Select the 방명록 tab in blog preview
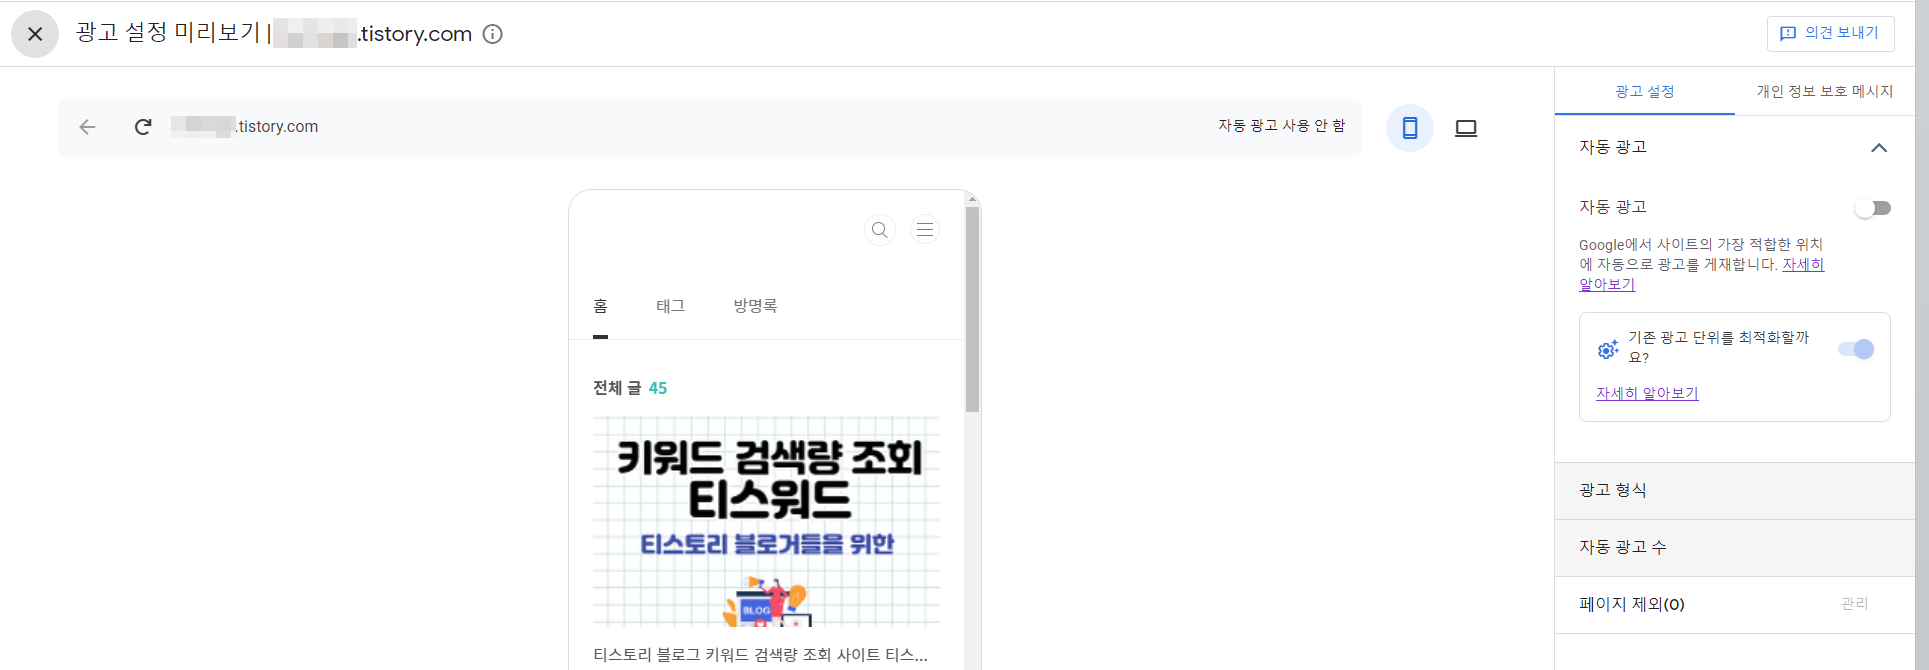This screenshot has width=1929, height=670. [x=755, y=306]
